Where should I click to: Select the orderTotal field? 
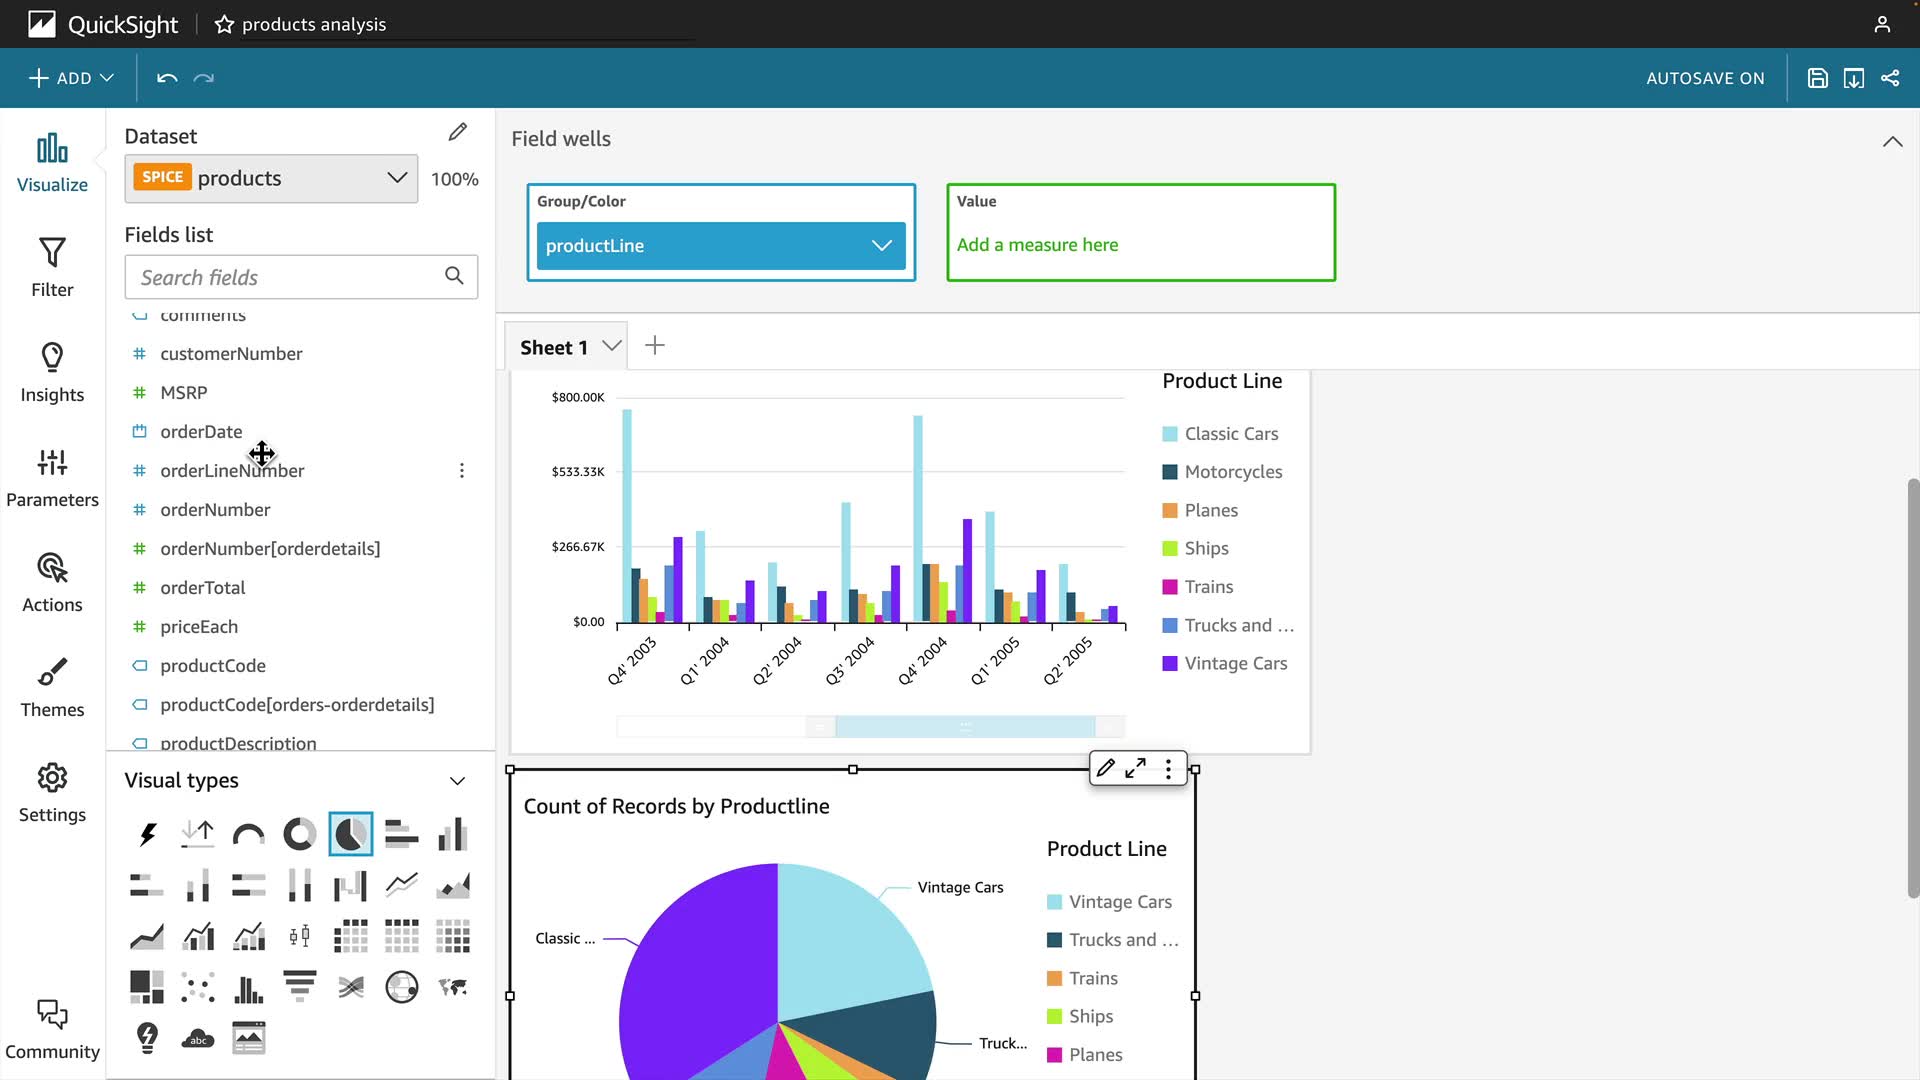click(203, 588)
